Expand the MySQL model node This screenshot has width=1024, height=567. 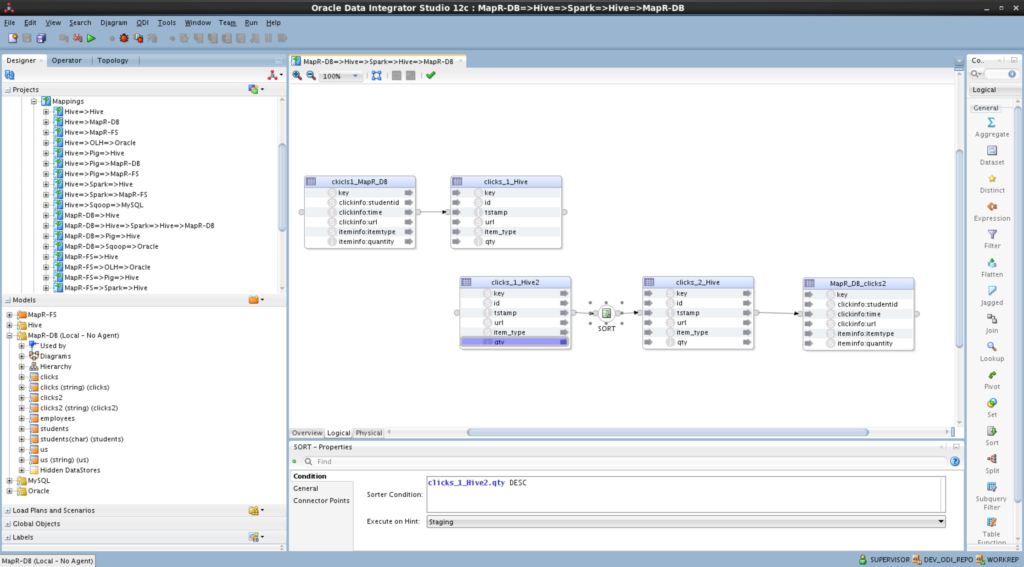tap(10, 481)
